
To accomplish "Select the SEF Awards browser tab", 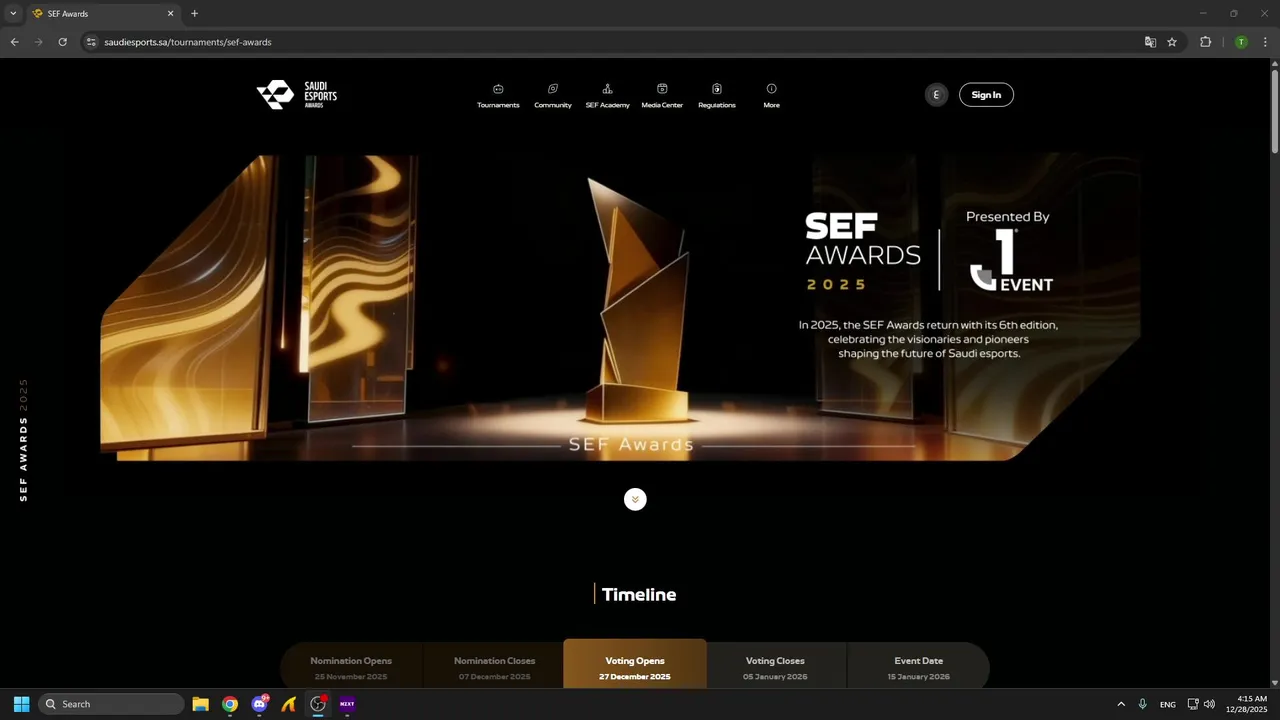I will tap(103, 14).
